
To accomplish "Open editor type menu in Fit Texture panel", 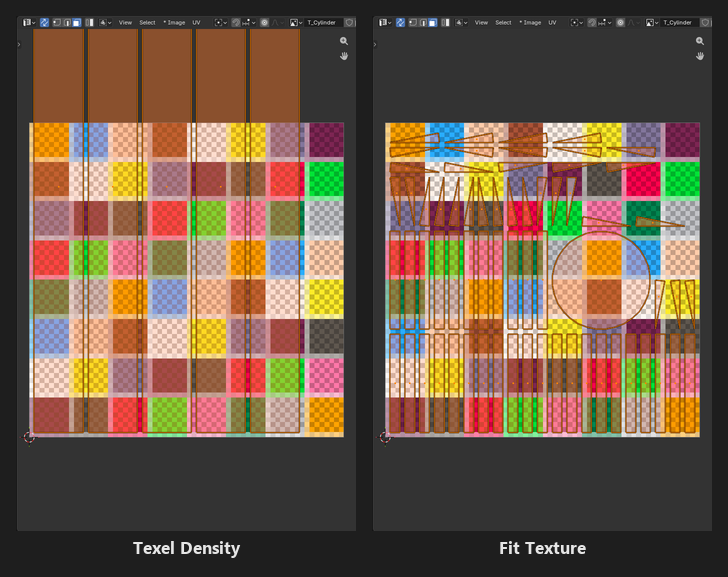I will (x=385, y=22).
